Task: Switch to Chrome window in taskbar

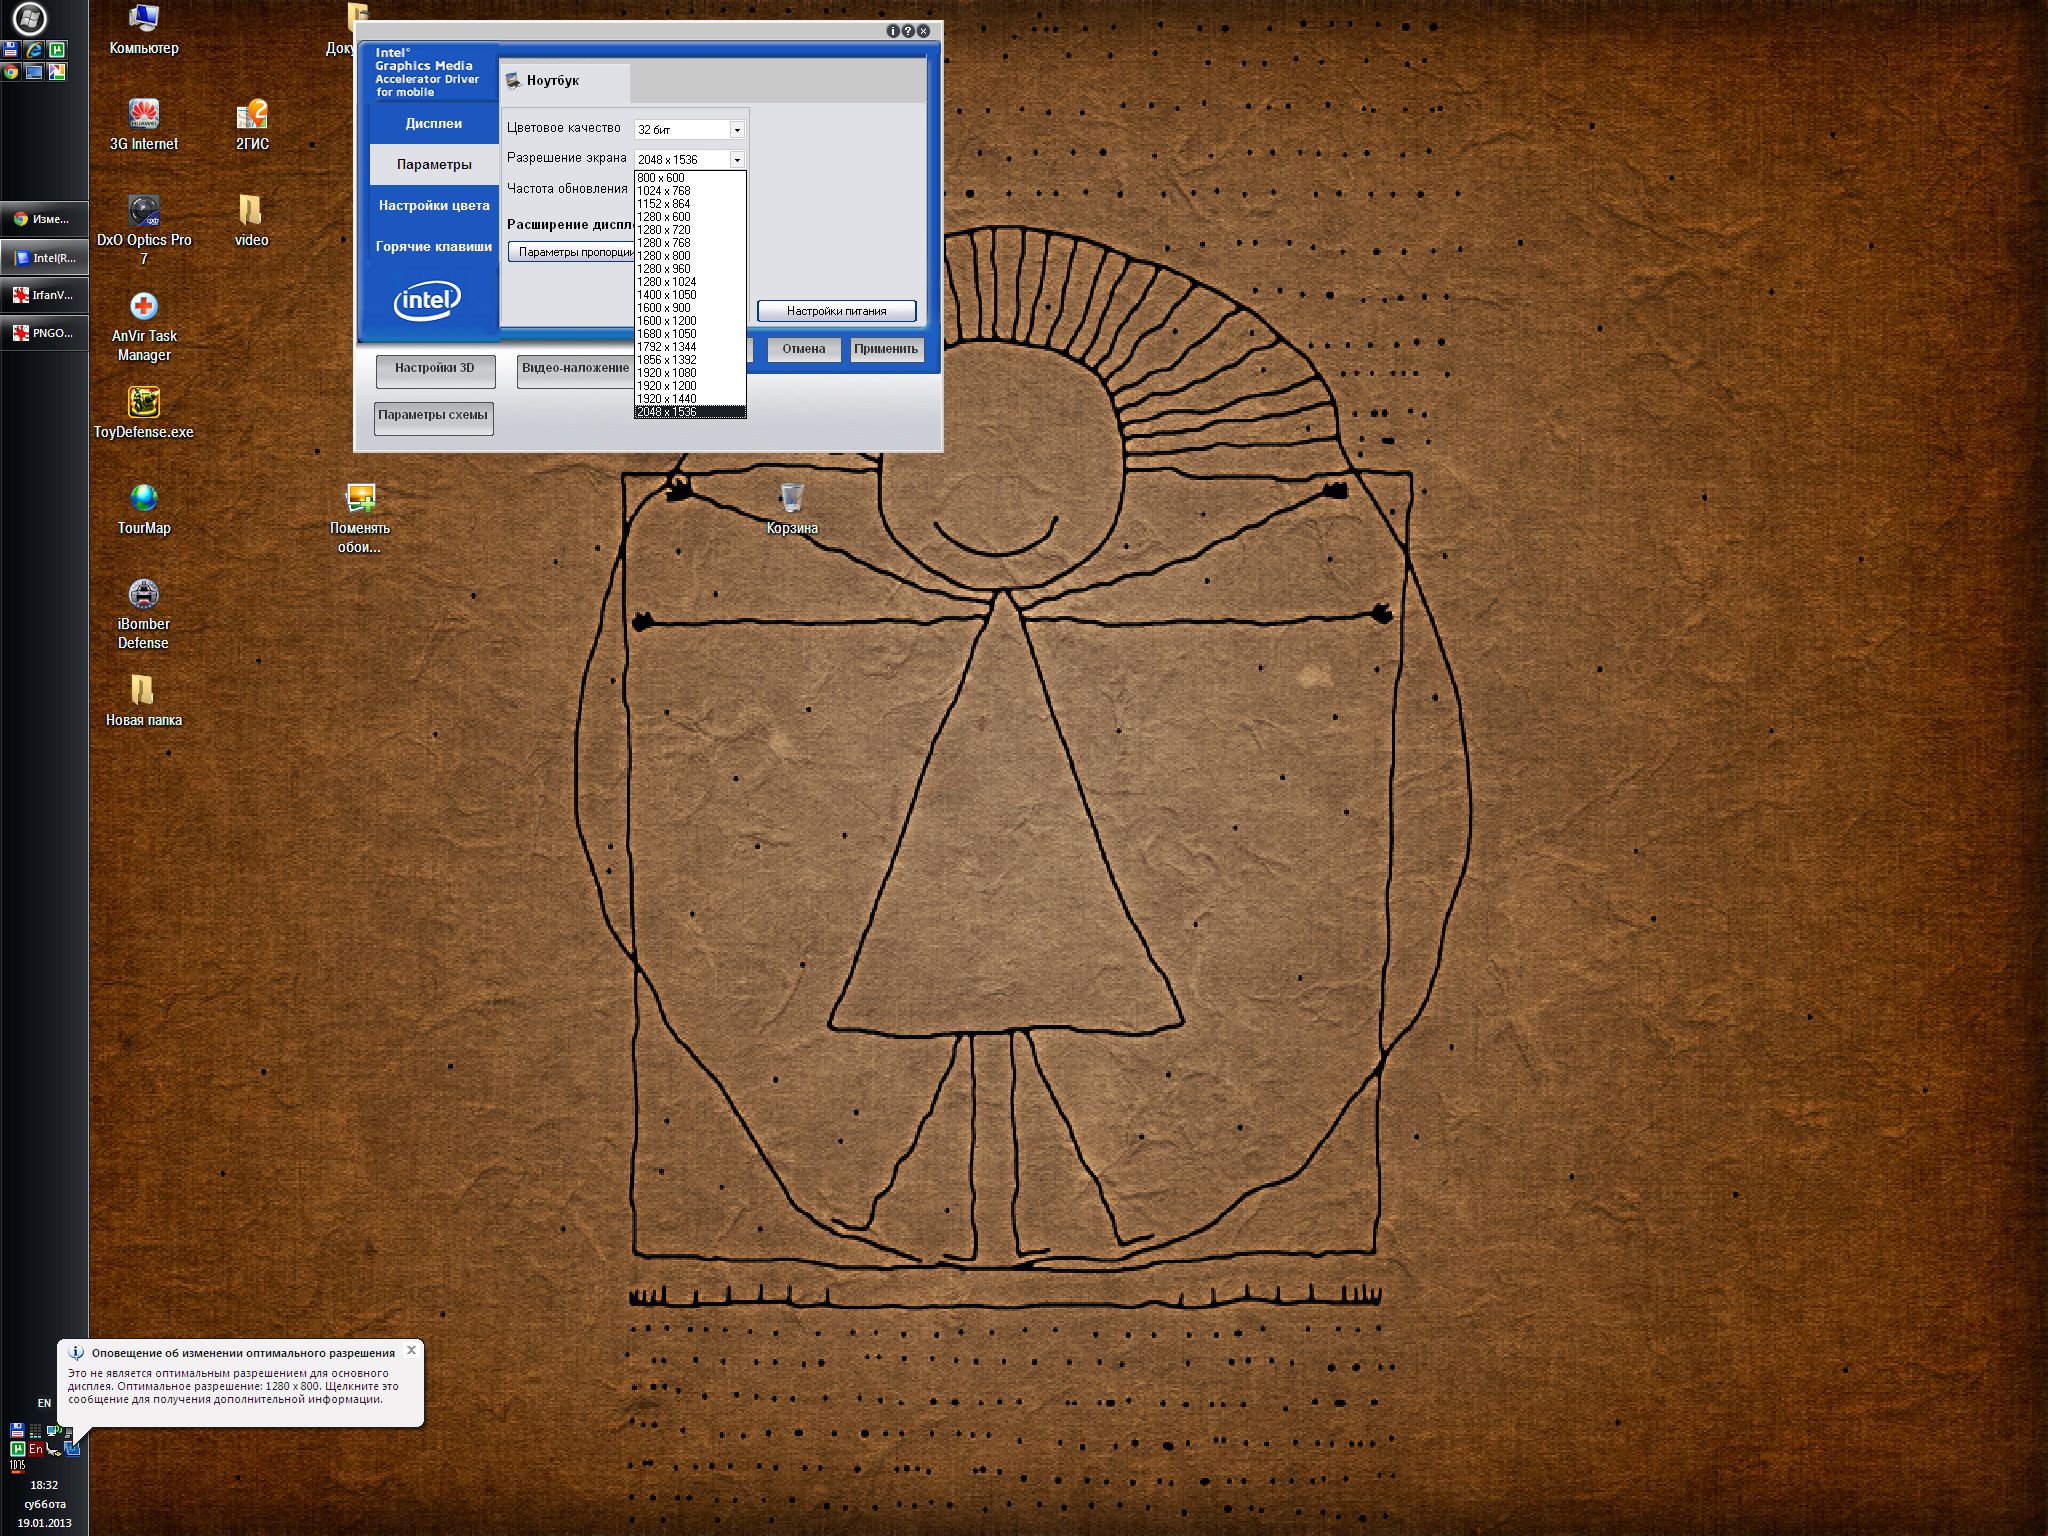Action: (44, 219)
